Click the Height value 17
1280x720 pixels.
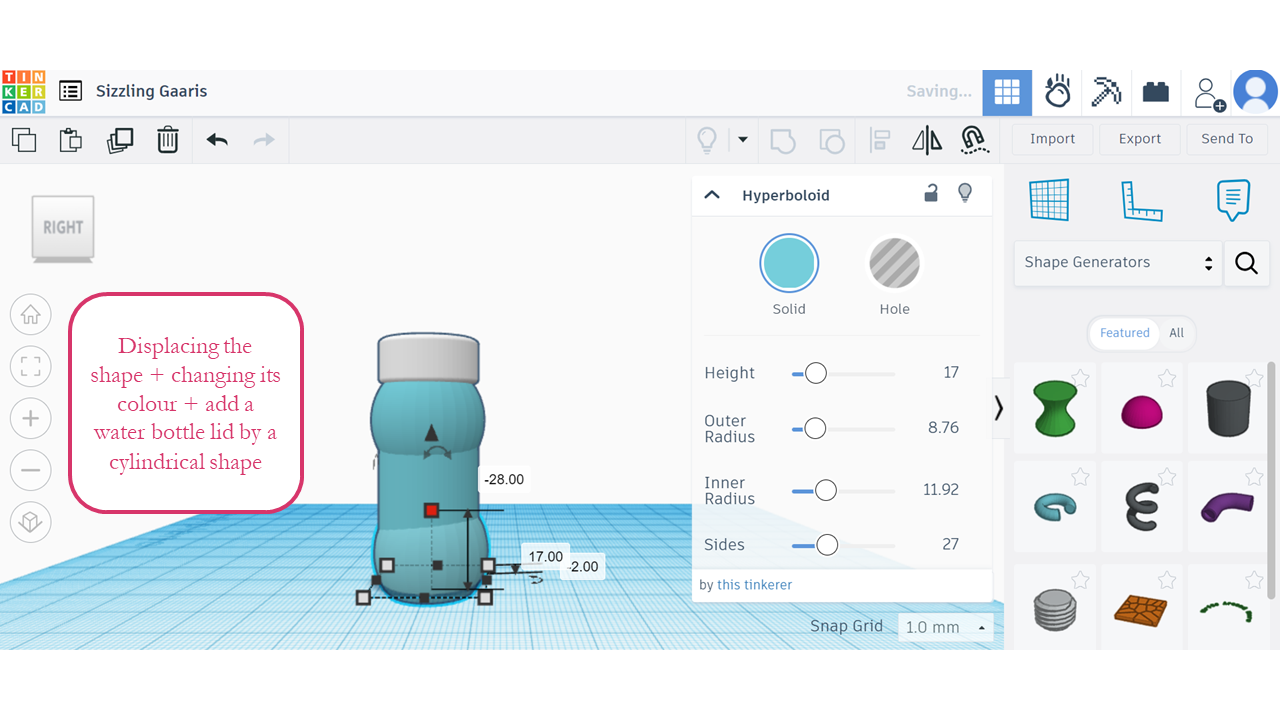[951, 373]
